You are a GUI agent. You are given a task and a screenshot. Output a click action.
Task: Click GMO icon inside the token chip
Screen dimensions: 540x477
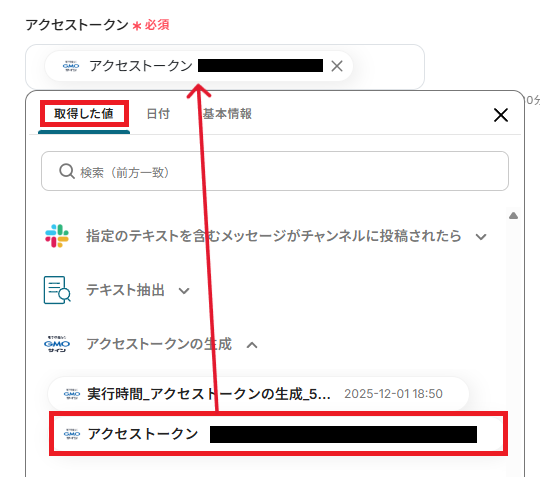[71, 66]
